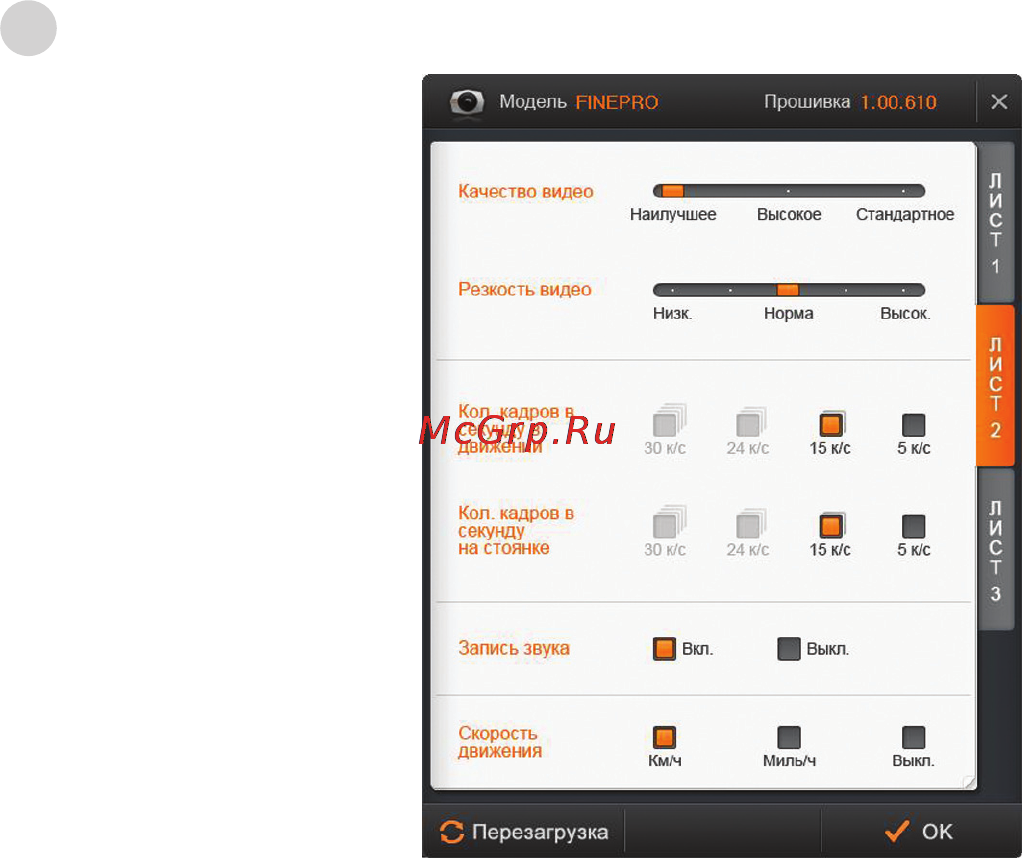Click the Модель label in the title bar
The width and height of the screenshot is (1022, 858).
pos(533,102)
